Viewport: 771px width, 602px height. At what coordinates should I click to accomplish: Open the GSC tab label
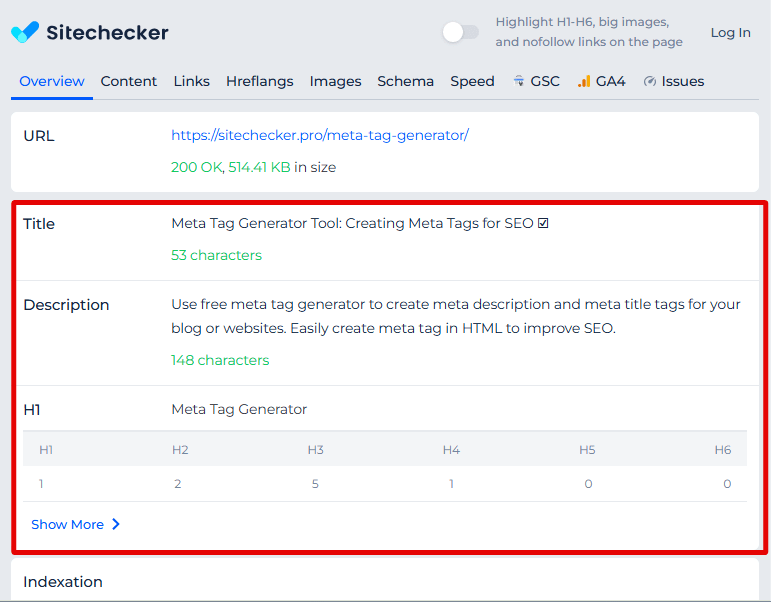pos(545,81)
